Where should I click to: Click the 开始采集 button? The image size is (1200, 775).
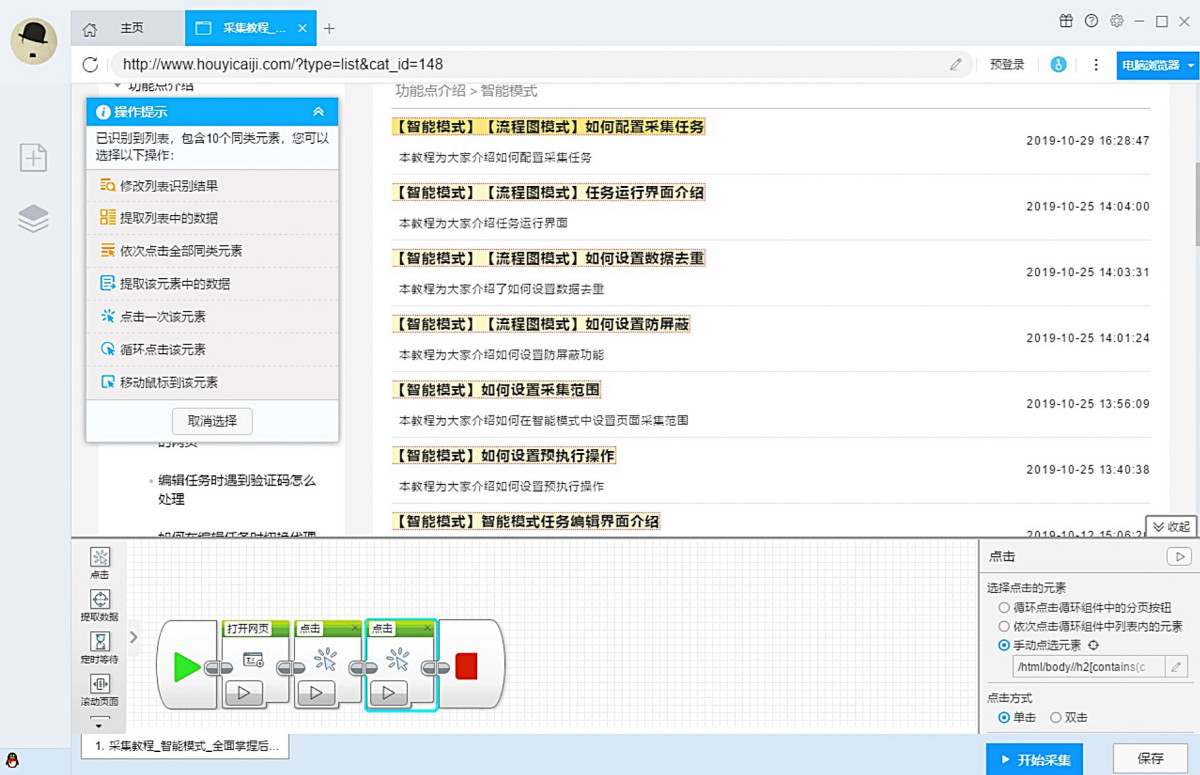(1035, 759)
